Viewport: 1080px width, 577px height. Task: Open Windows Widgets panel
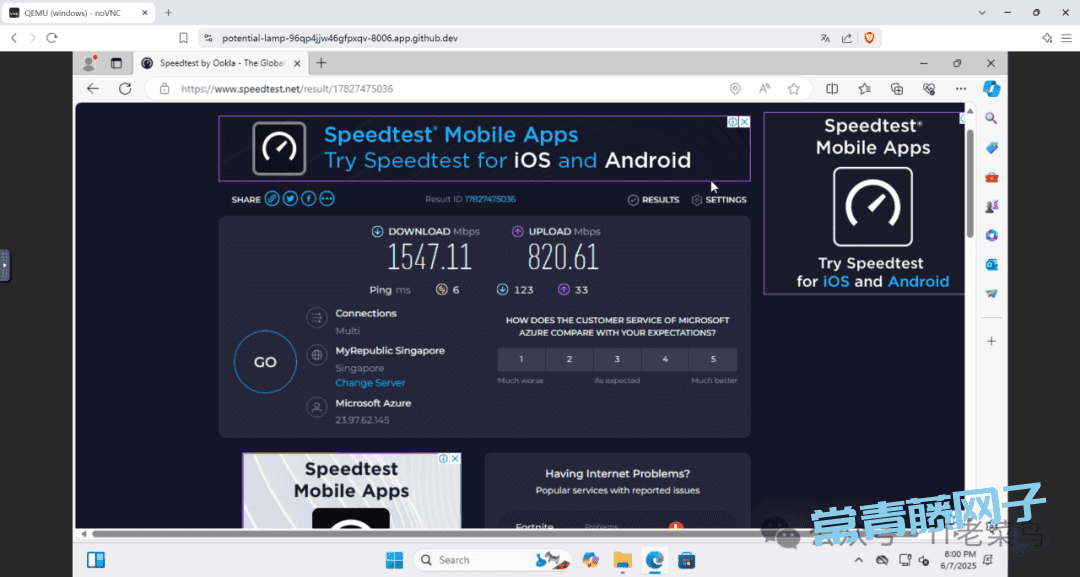pos(96,560)
